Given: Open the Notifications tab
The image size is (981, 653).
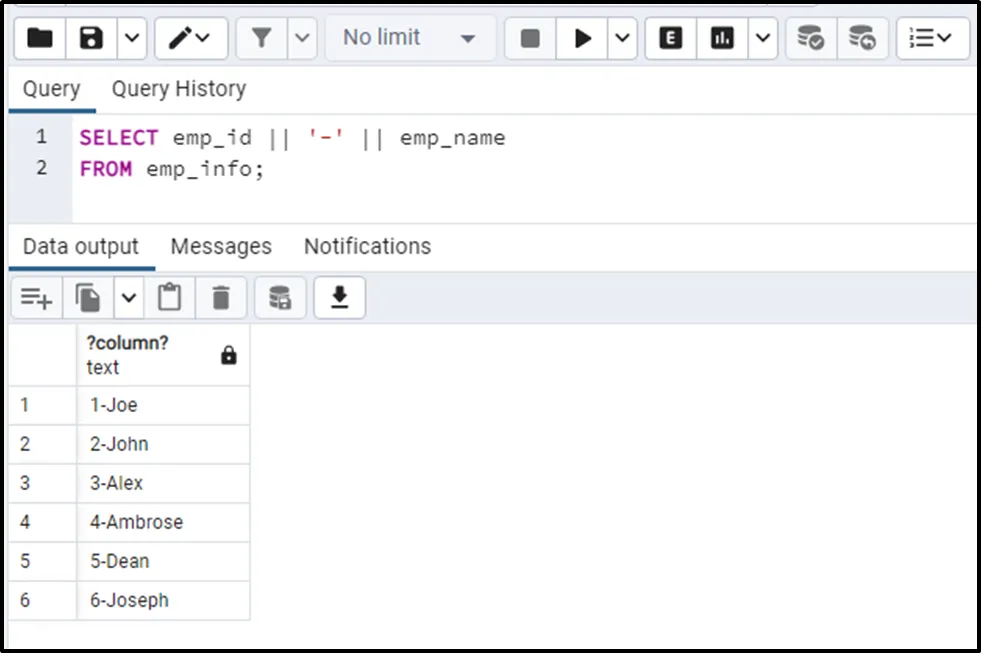Looking at the screenshot, I should pos(367,246).
